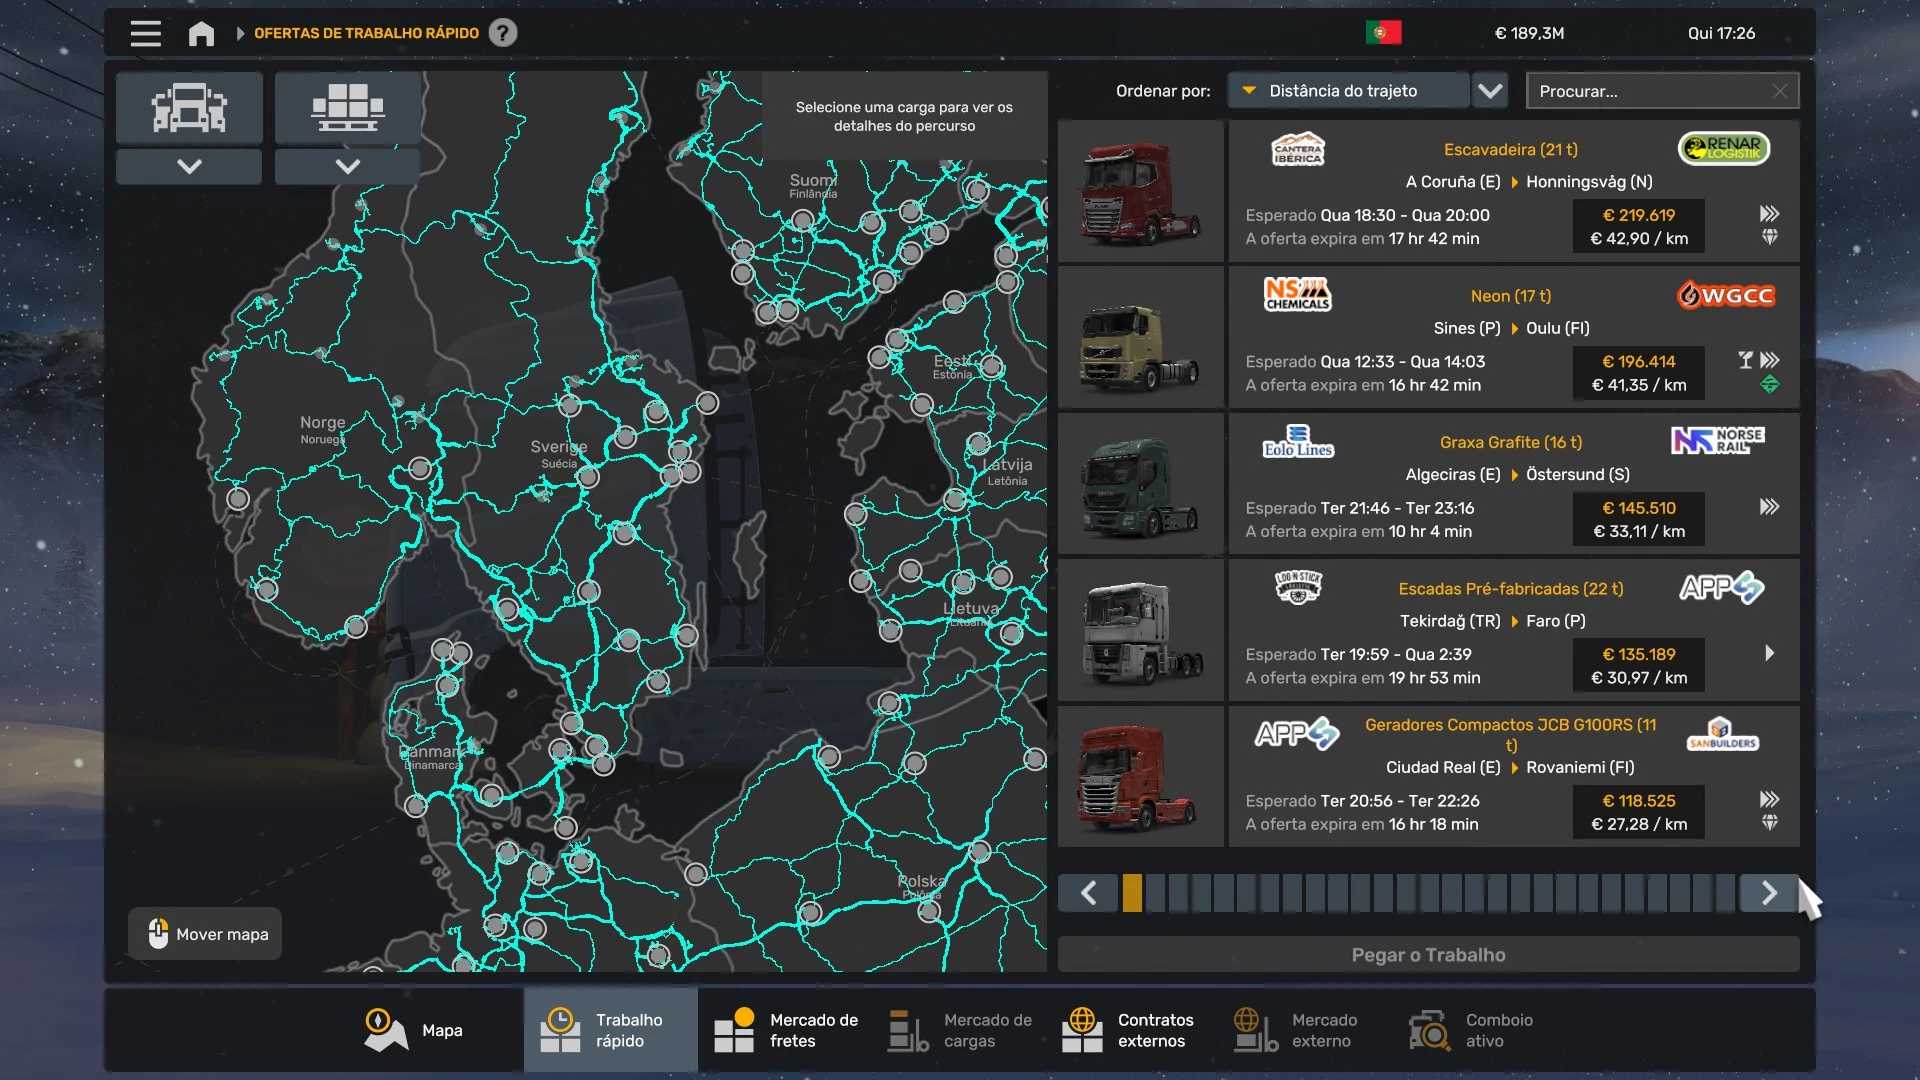Open the help question mark icon
Screen dimensions: 1920x1080
(x=503, y=33)
